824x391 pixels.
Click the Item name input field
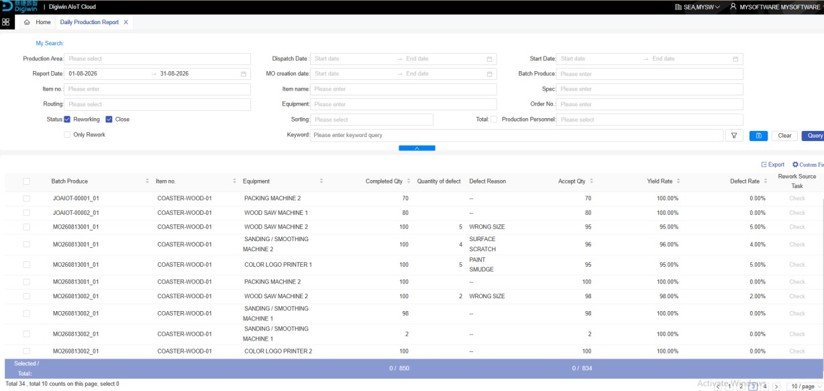[404, 89]
